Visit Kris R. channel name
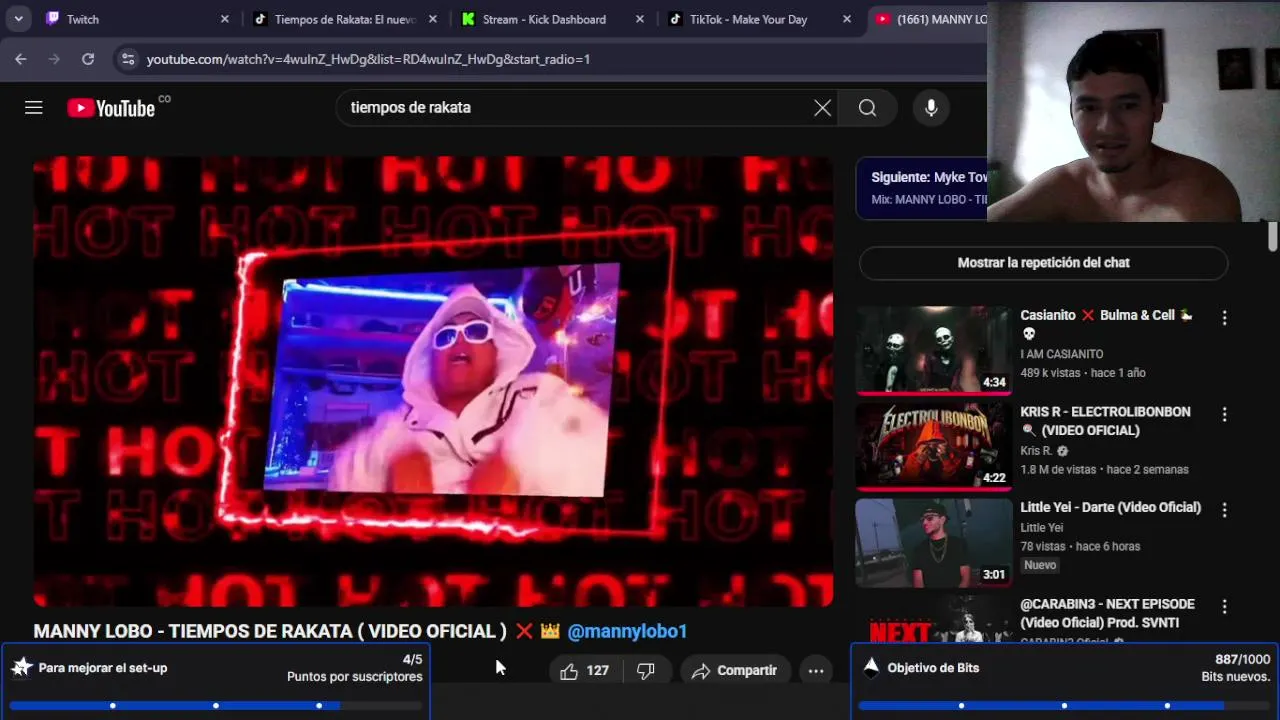This screenshot has height=720, width=1280. point(1036,451)
